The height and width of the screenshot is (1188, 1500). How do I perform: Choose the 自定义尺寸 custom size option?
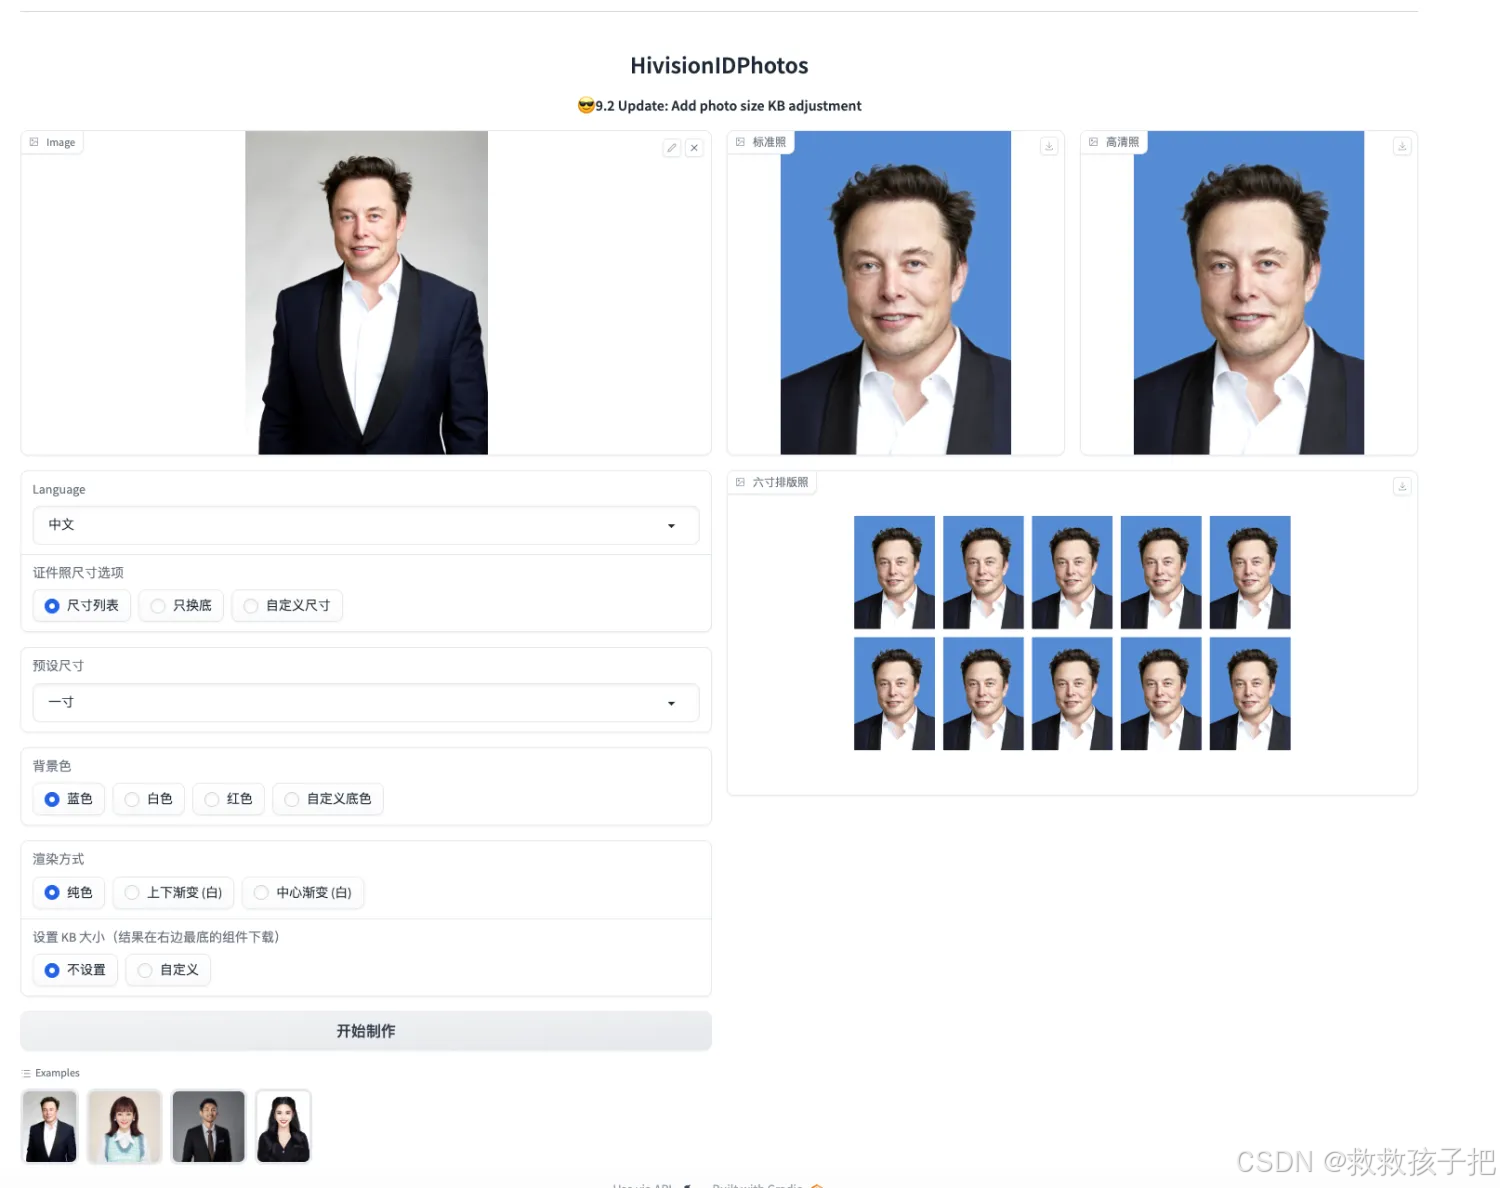tap(287, 606)
